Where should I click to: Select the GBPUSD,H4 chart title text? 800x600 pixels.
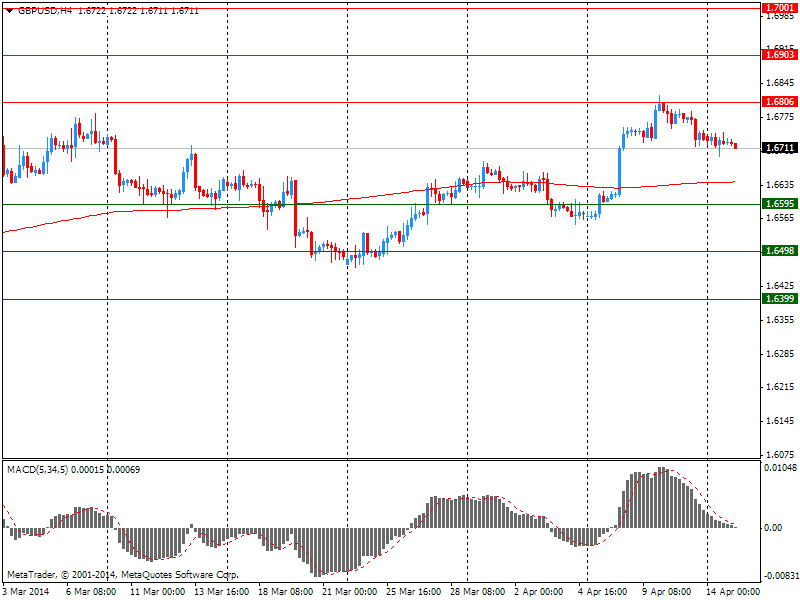pyautogui.click(x=45, y=11)
